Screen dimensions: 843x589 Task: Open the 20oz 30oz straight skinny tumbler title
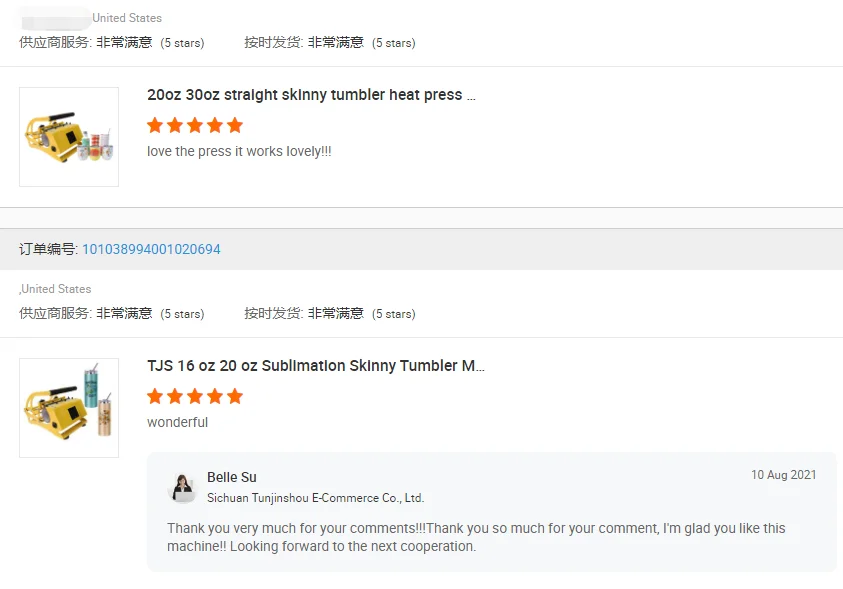coord(311,95)
